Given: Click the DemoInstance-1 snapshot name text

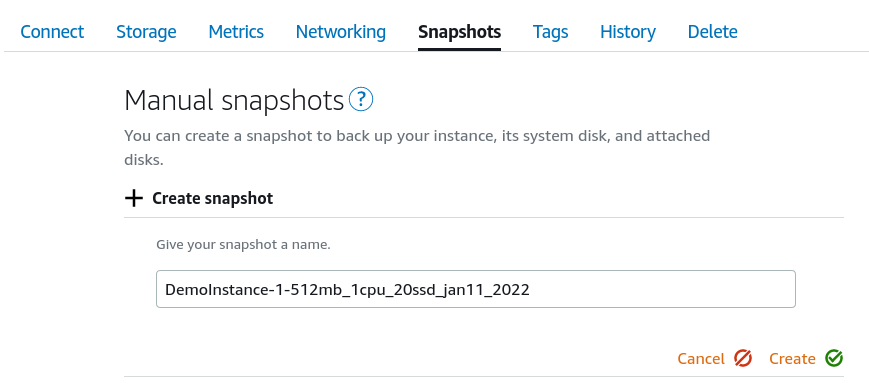Looking at the screenshot, I should tap(347, 289).
